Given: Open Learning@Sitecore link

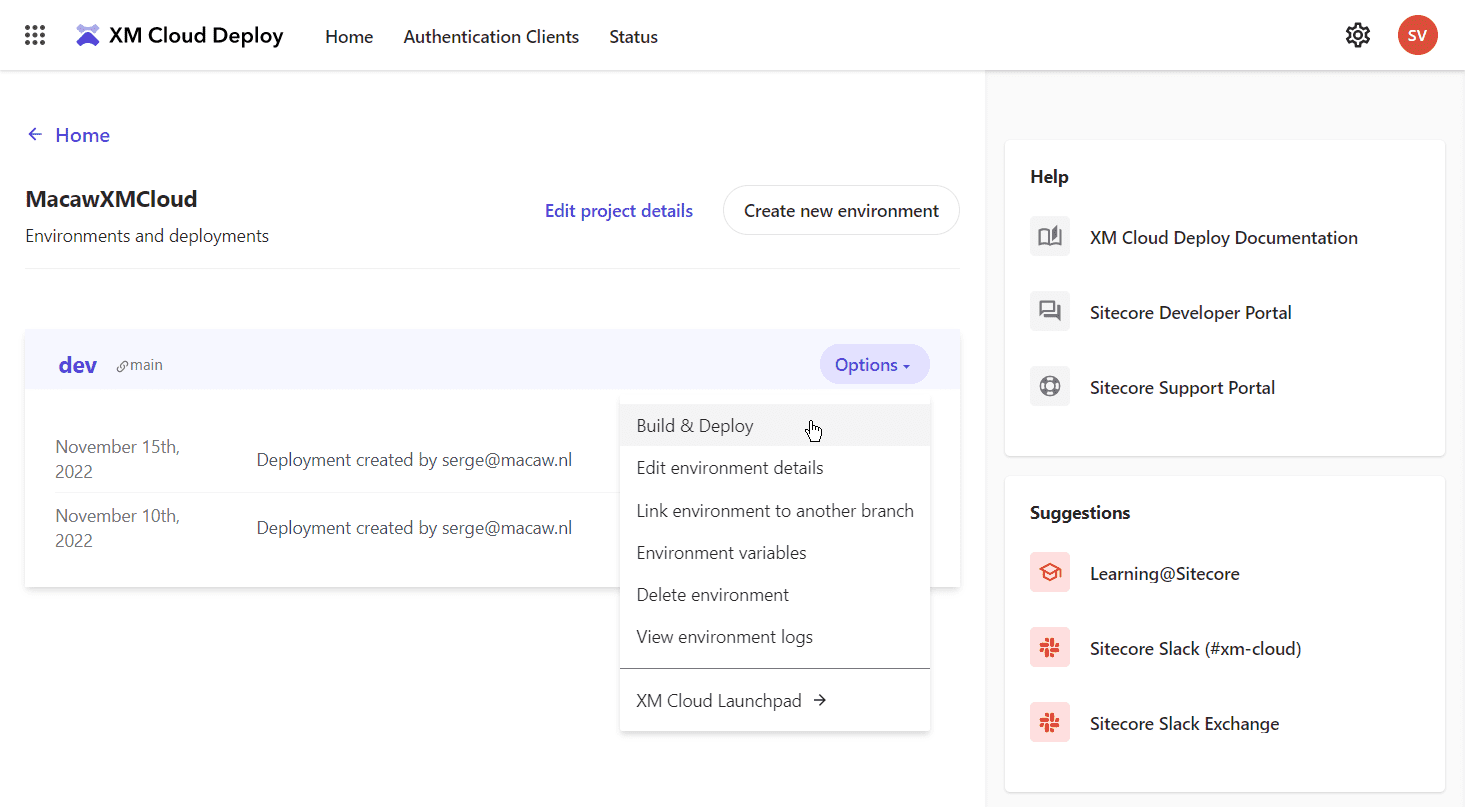Looking at the screenshot, I should 1164,573.
